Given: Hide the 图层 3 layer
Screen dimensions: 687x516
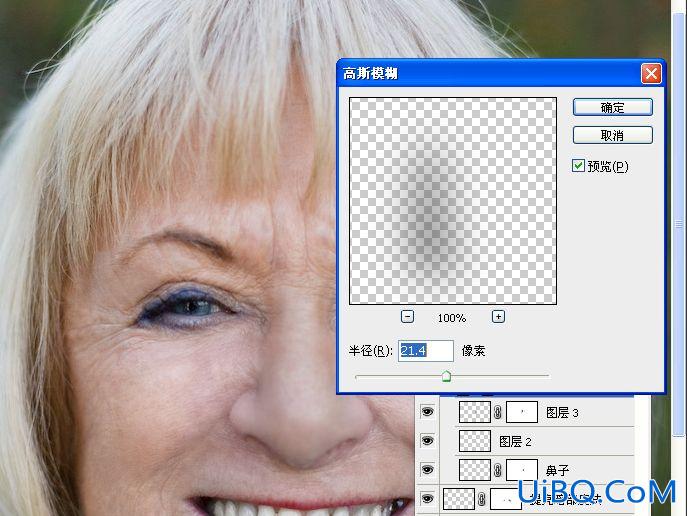Looking at the screenshot, I should pyautogui.click(x=427, y=412).
